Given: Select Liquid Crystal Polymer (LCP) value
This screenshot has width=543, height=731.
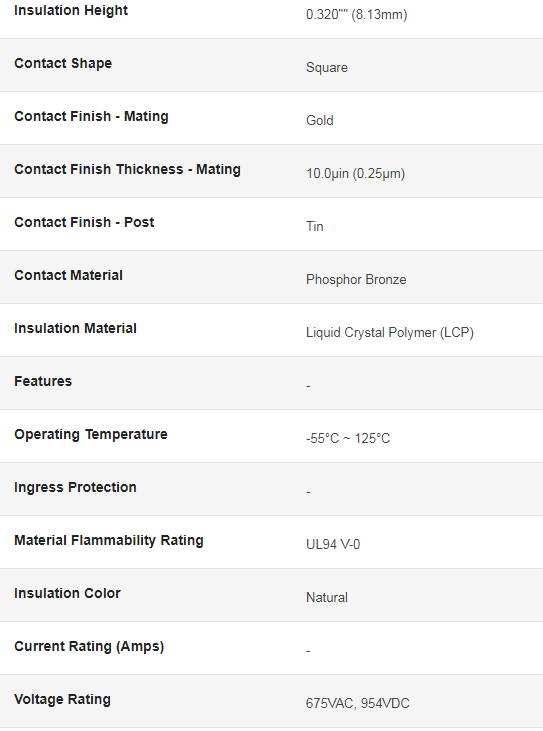Looking at the screenshot, I should (x=390, y=332).
